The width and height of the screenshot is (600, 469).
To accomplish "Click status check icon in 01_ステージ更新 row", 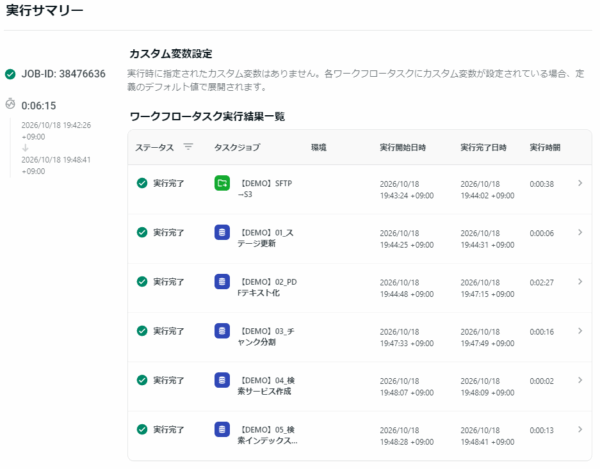I will (142, 232).
